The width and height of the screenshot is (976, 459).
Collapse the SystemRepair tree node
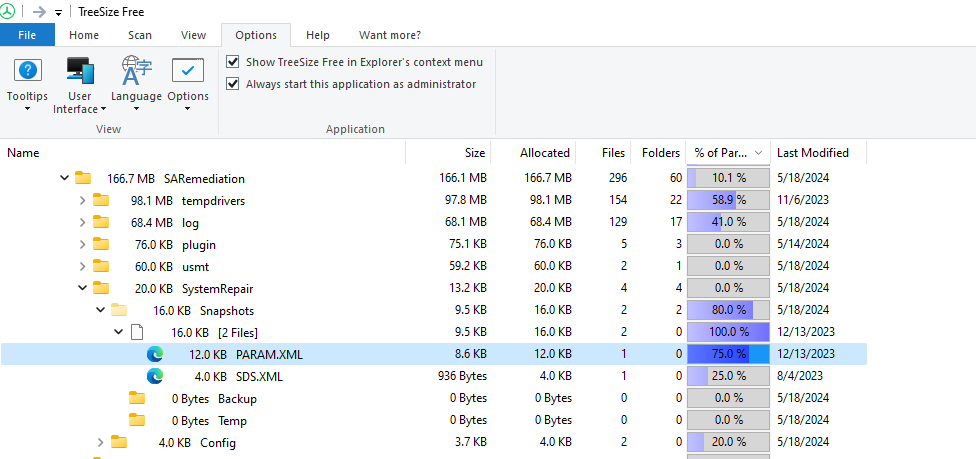click(82, 288)
